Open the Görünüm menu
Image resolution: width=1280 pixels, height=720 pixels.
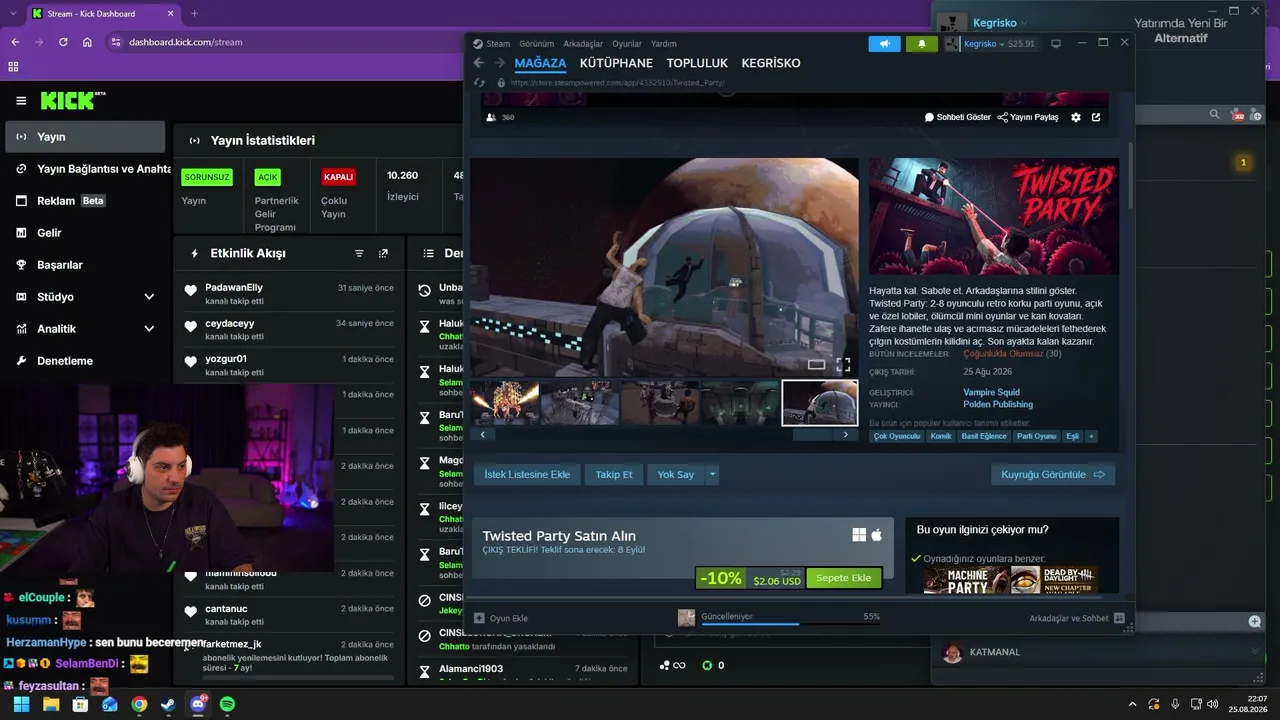click(x=537, y=44)
